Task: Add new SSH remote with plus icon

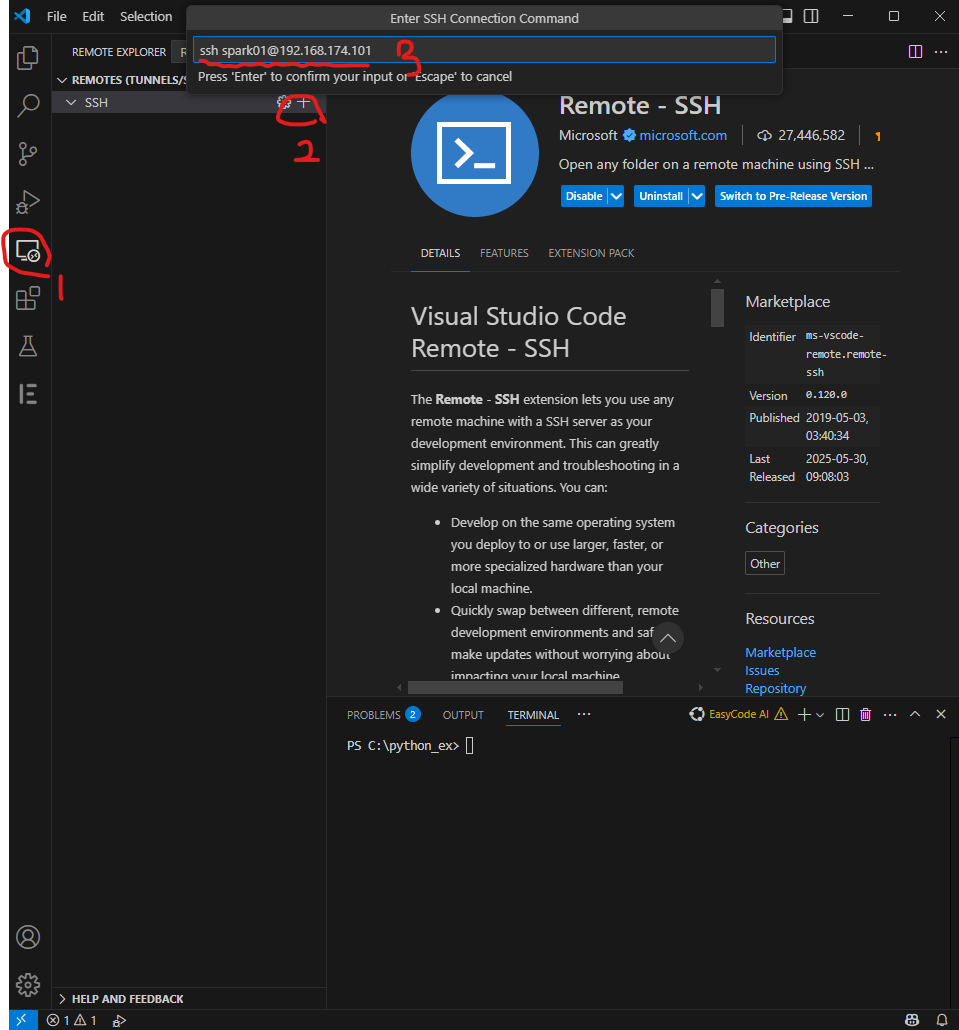Action: coord(303,102)
